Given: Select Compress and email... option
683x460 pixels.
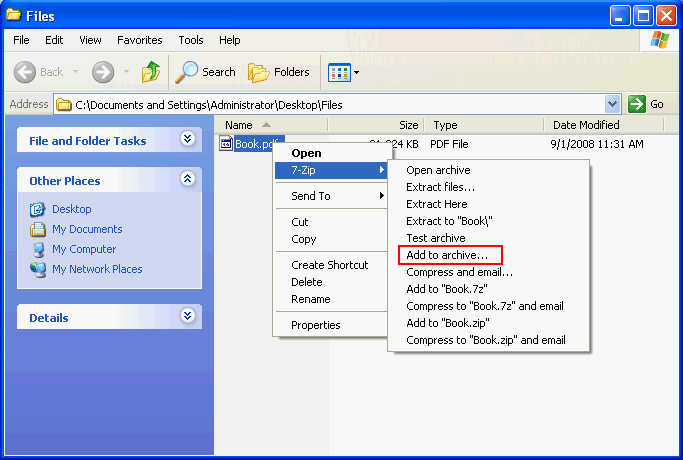Looking at the screenshot, I should tap(488, 272).
